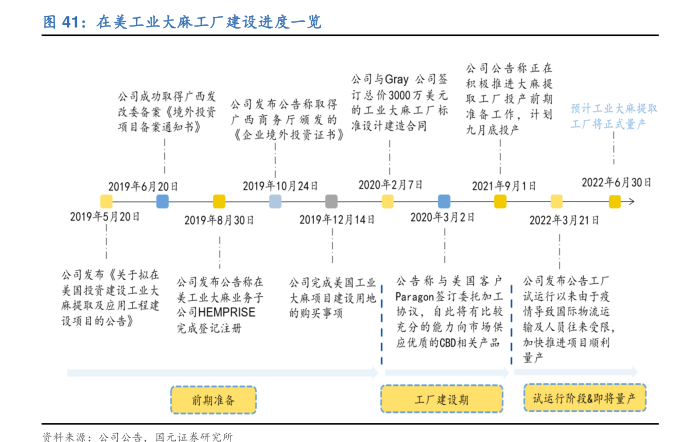Click the blue 2020年3月2日 marker
Viewport: 677px width, 442px height.
coord(443,201)
